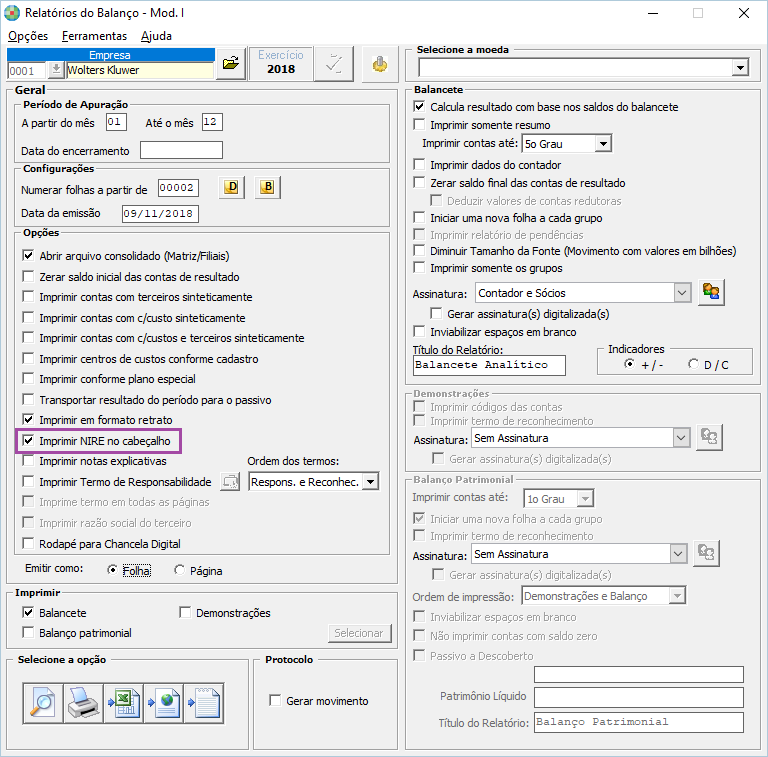Image resolution: width=768 pixels, height=757 pixels.
Task: Click Demonstrações signature people icon
Action: 709,437
